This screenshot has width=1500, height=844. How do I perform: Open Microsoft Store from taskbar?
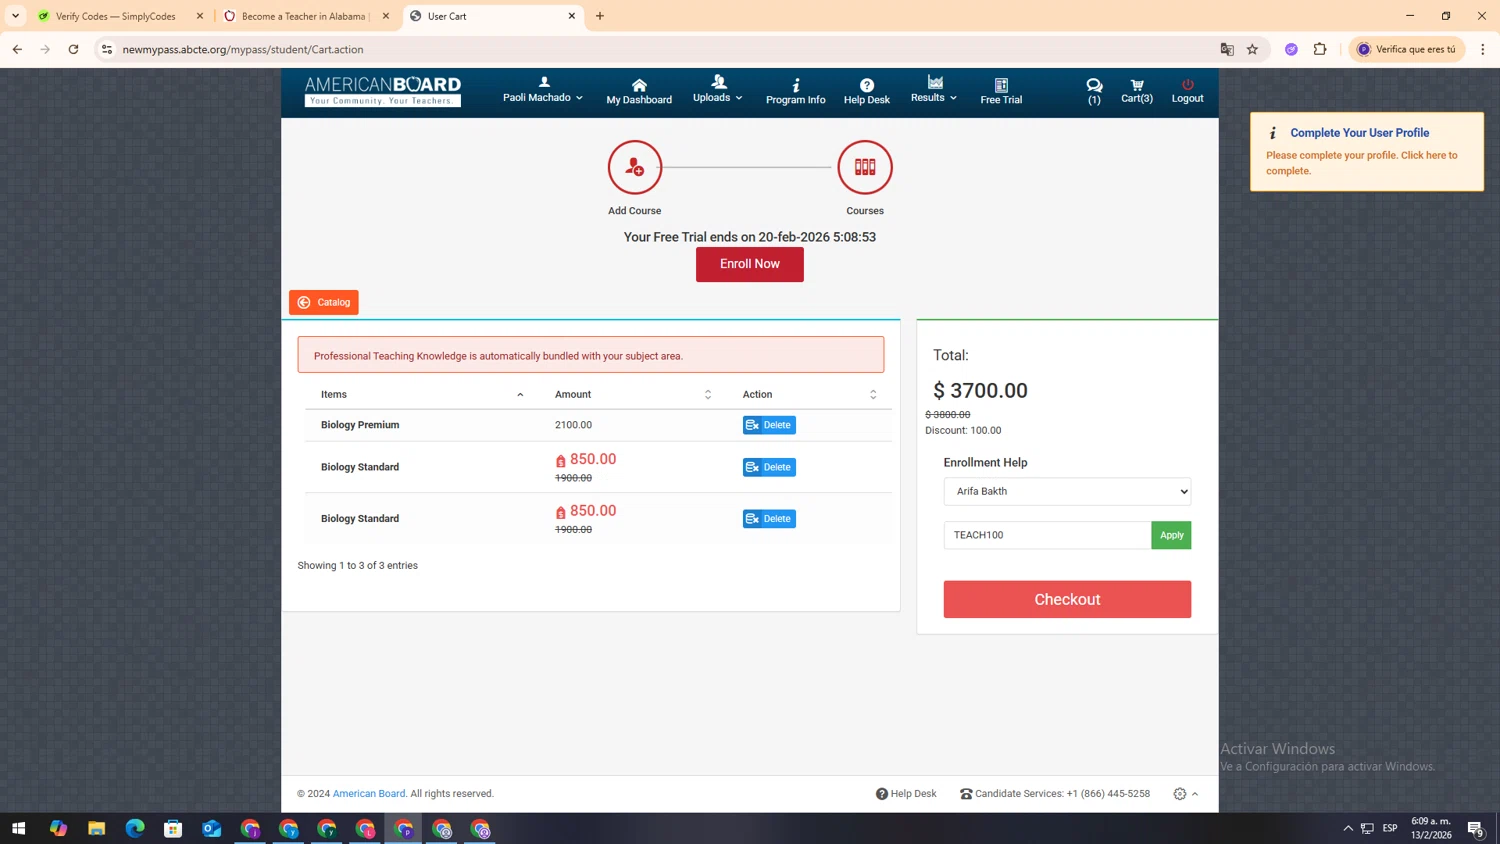coord(173,829)
